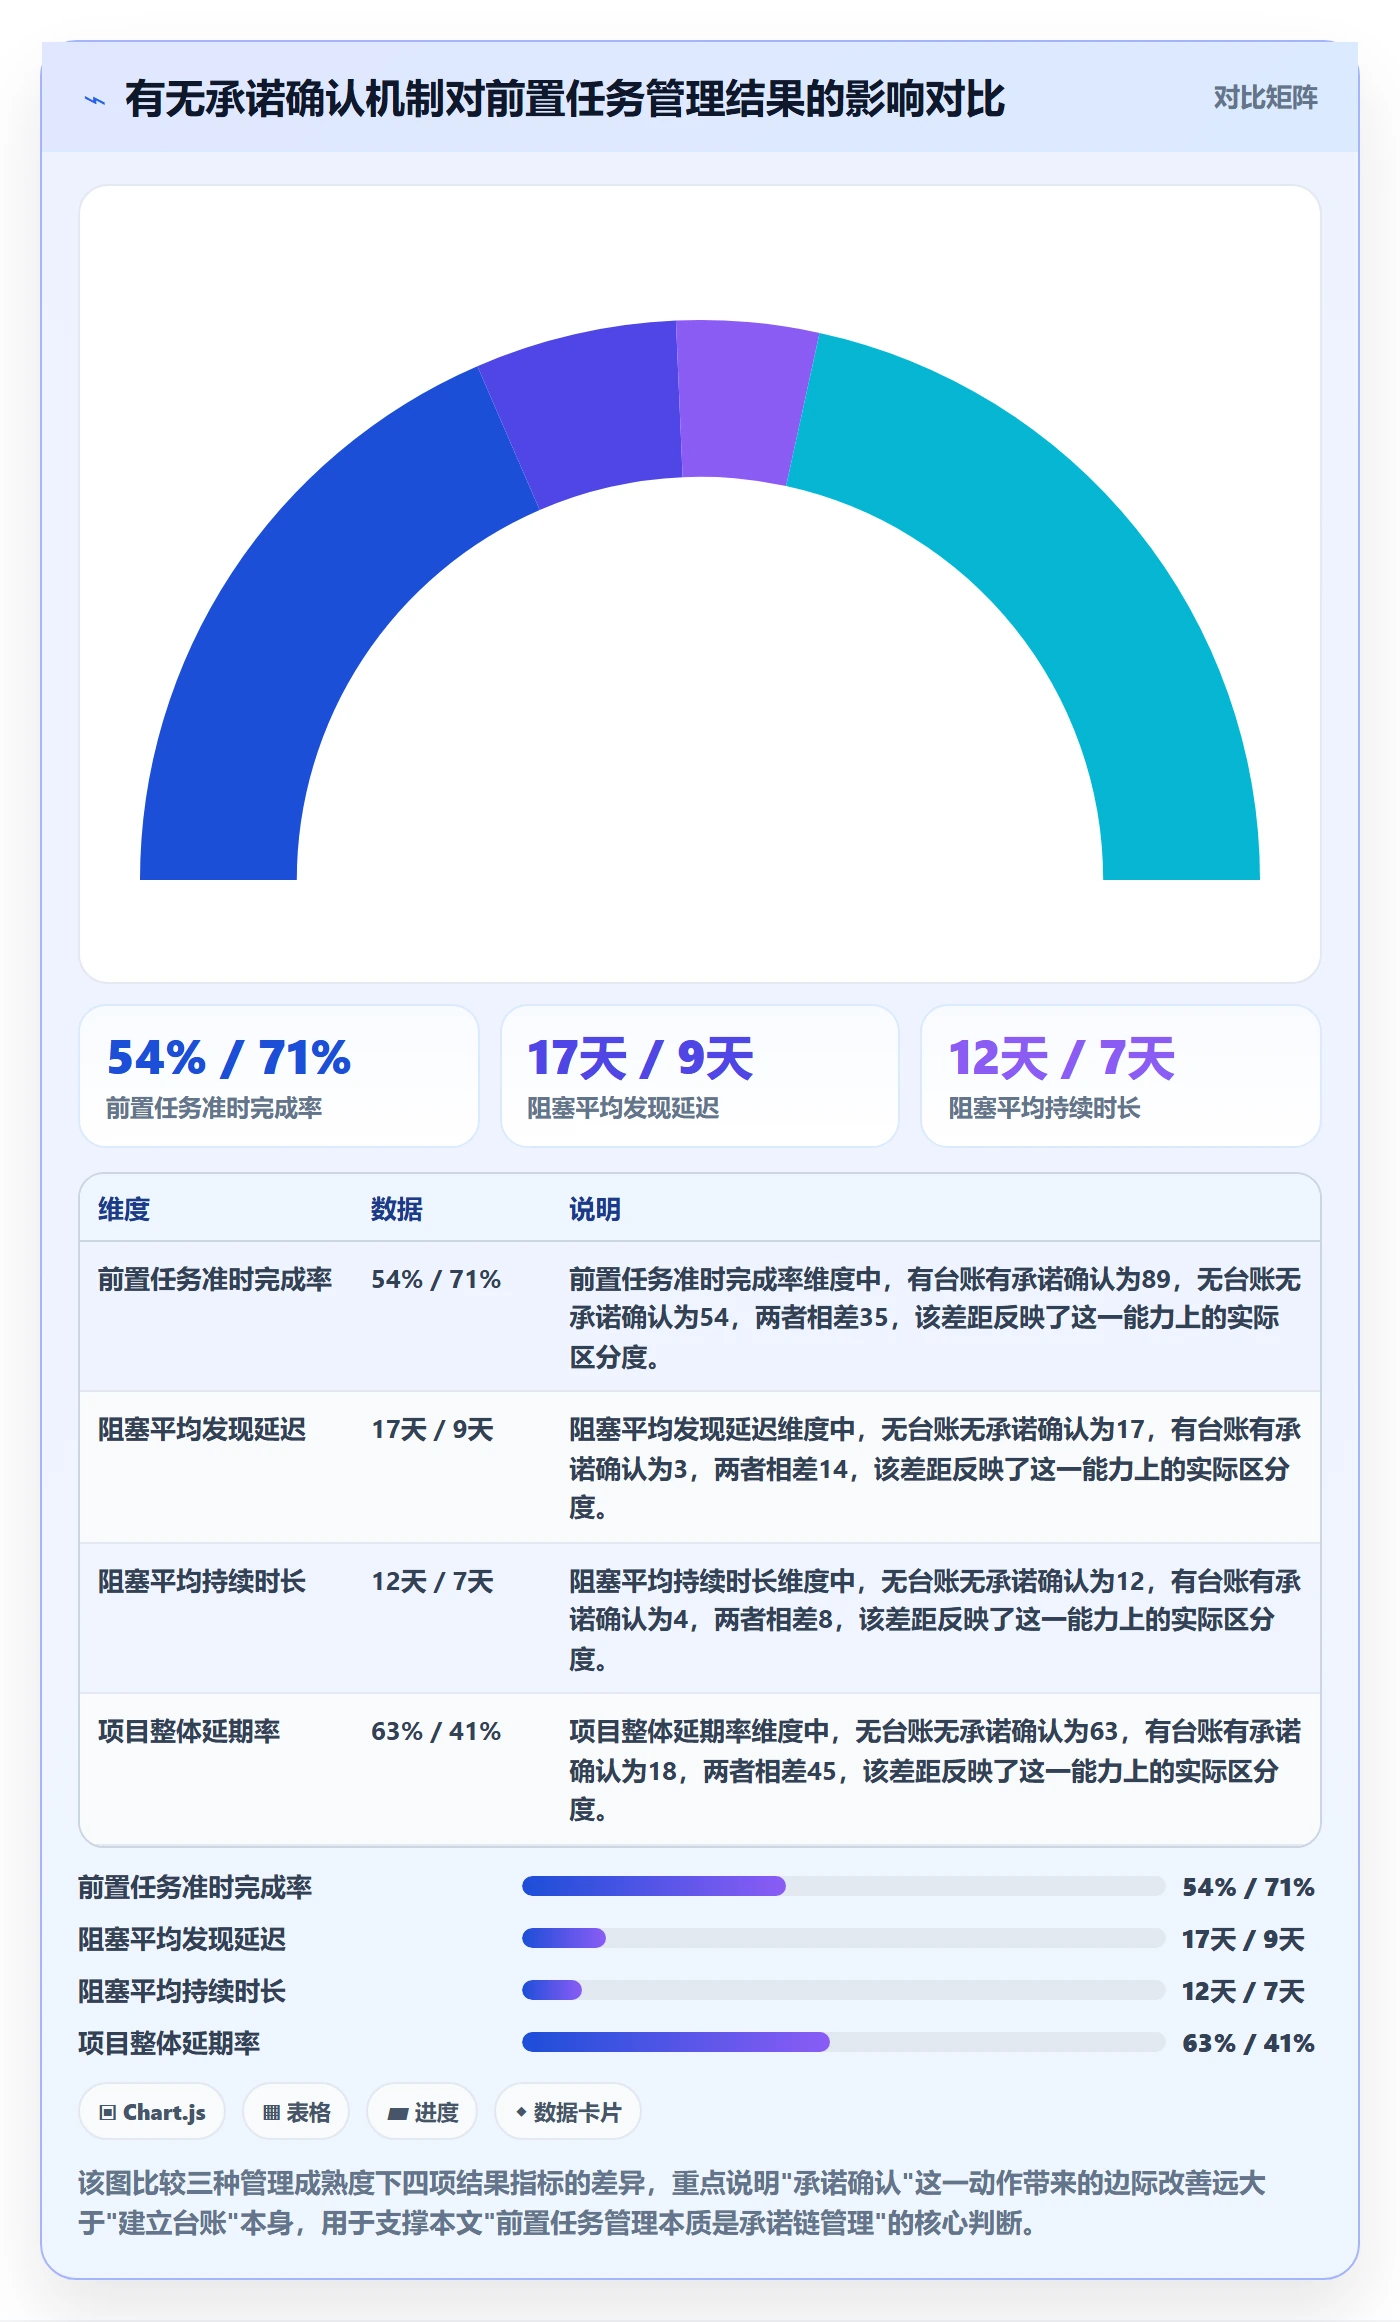Click the progress bar for 阻塞平均发现延迟

point(843,1938)
